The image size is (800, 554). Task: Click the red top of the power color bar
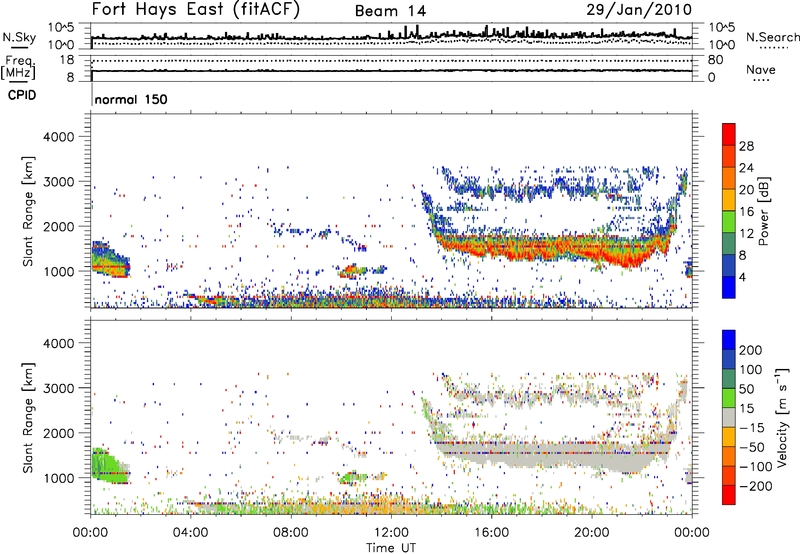coord(729,134)
